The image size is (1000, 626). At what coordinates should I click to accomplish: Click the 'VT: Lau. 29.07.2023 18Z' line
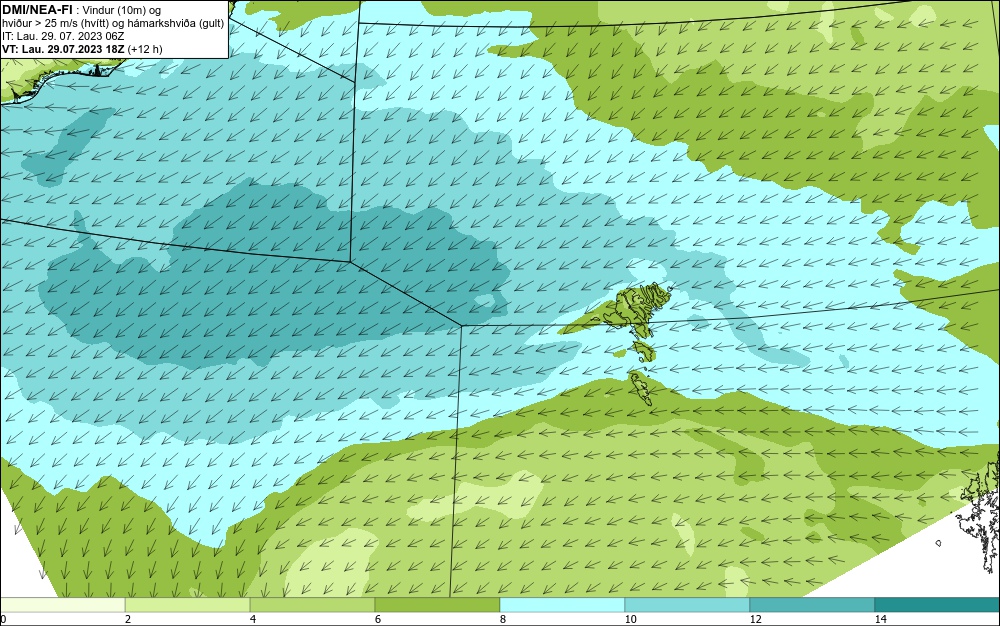pyautogui.click(x=63, y=49)
